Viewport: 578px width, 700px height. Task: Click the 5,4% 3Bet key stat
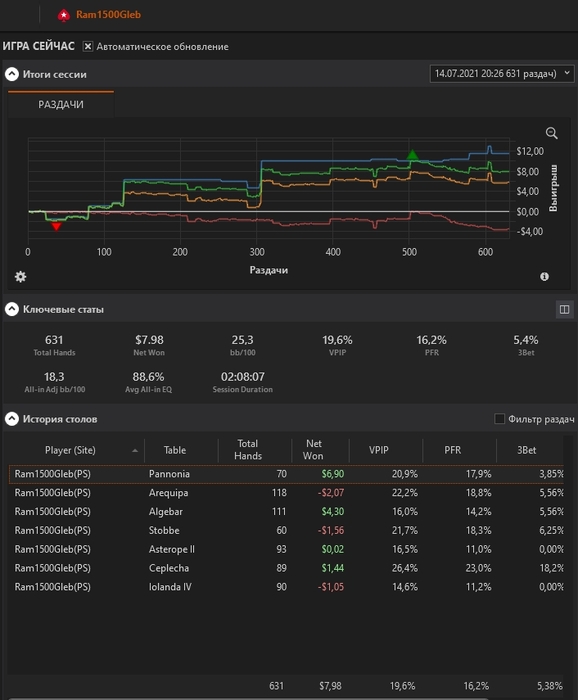click(x=526, y=340)
